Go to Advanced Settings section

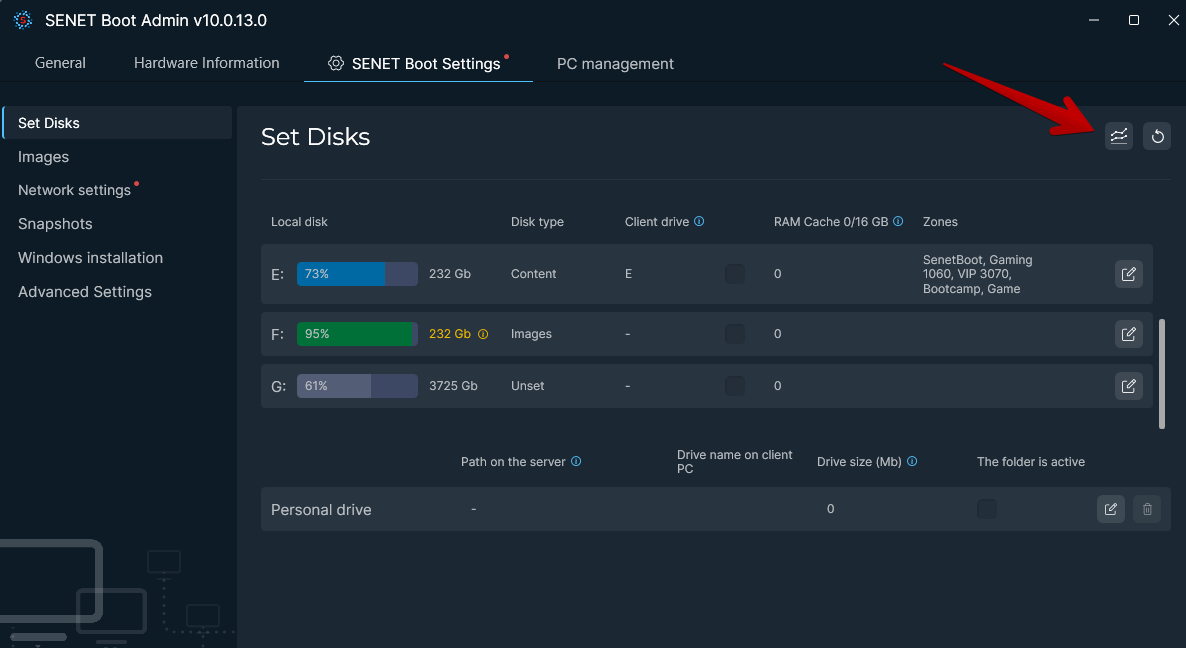click(x=84, y=291)
